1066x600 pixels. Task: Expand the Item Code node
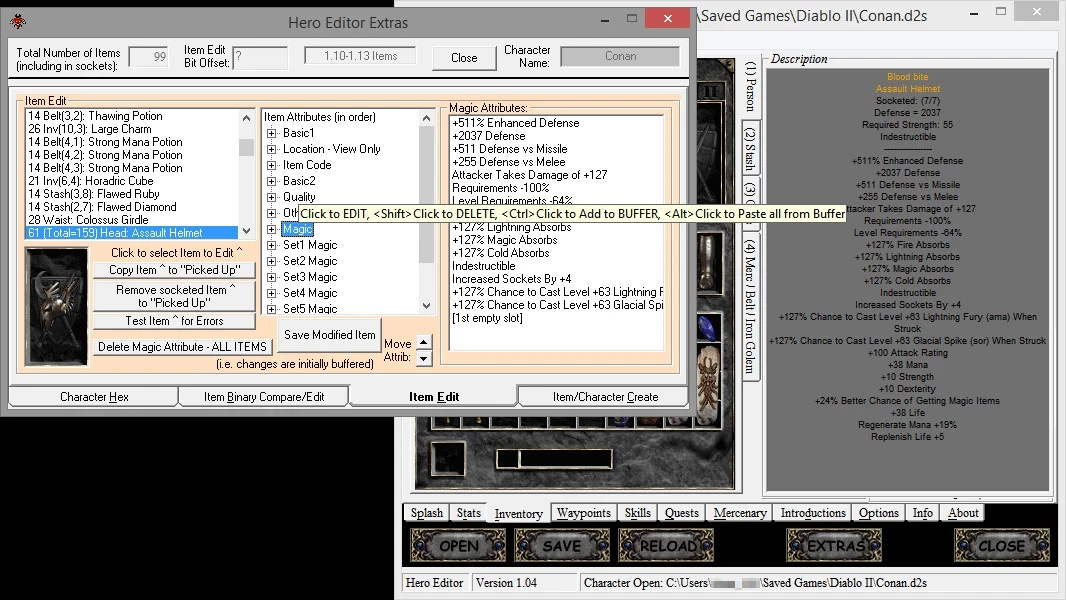pyautogui.click(x=271, y=165)
